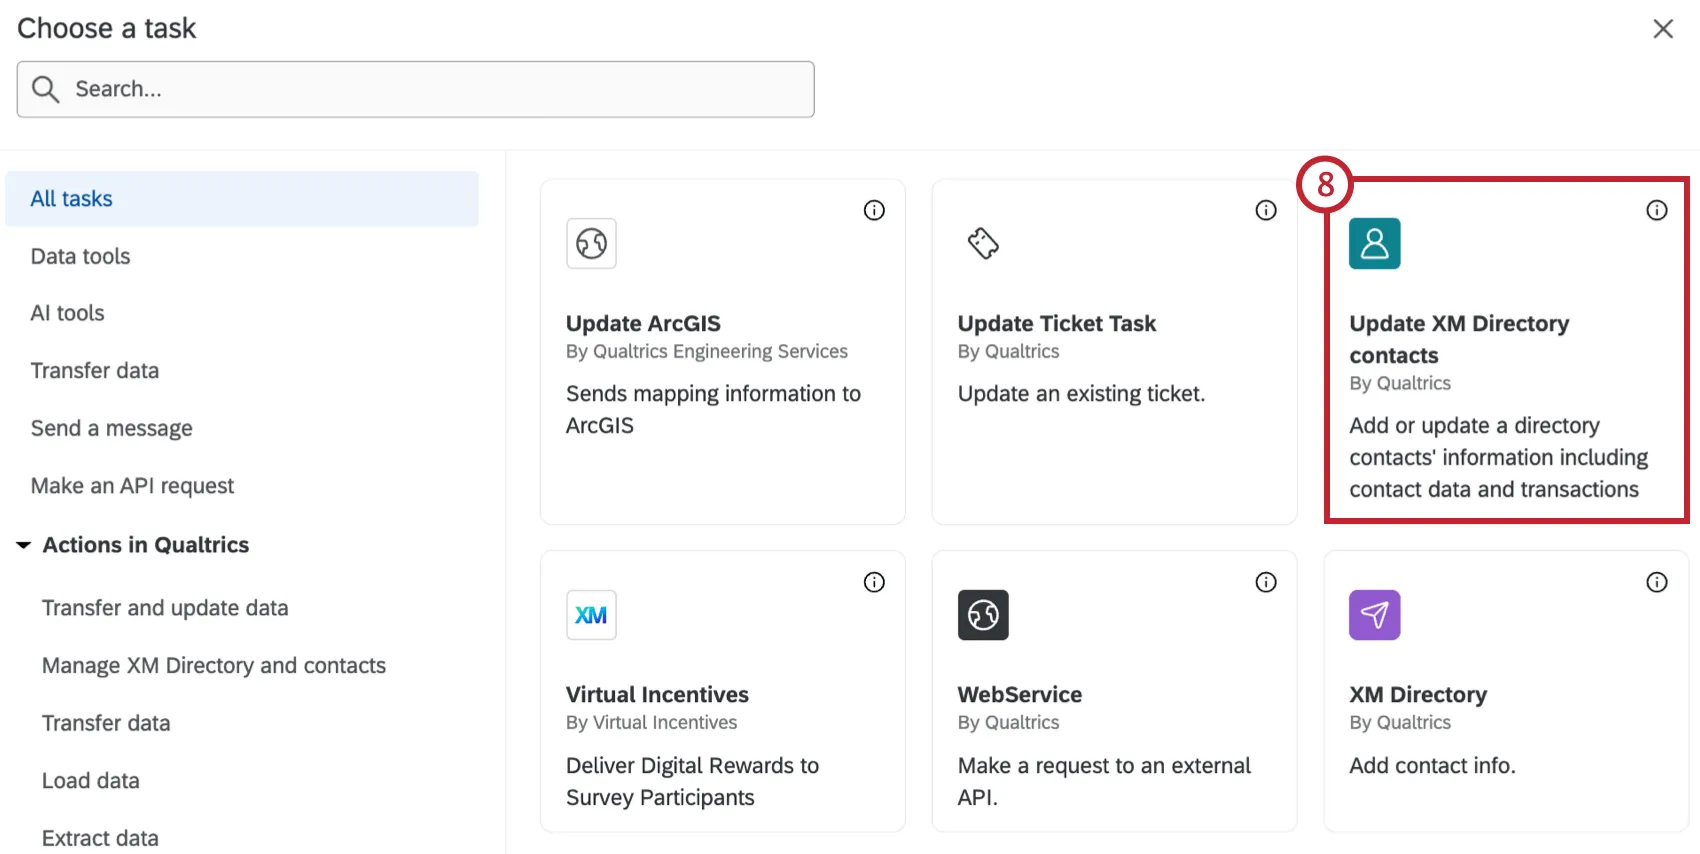Image resolution: width=1700 pixels, height=854 pixels.
Task: Click the Update XM Directory contacts person icon
Action: coord(1374,243)
